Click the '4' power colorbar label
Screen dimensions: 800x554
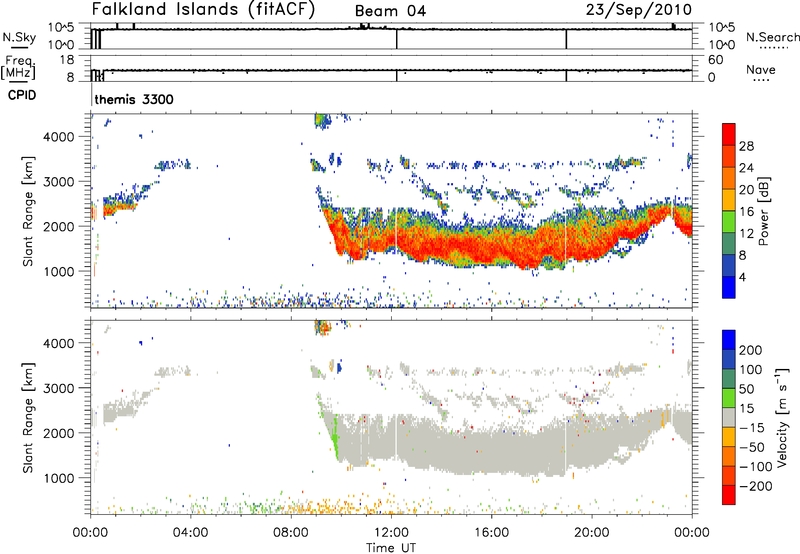(x=742, y=277)
